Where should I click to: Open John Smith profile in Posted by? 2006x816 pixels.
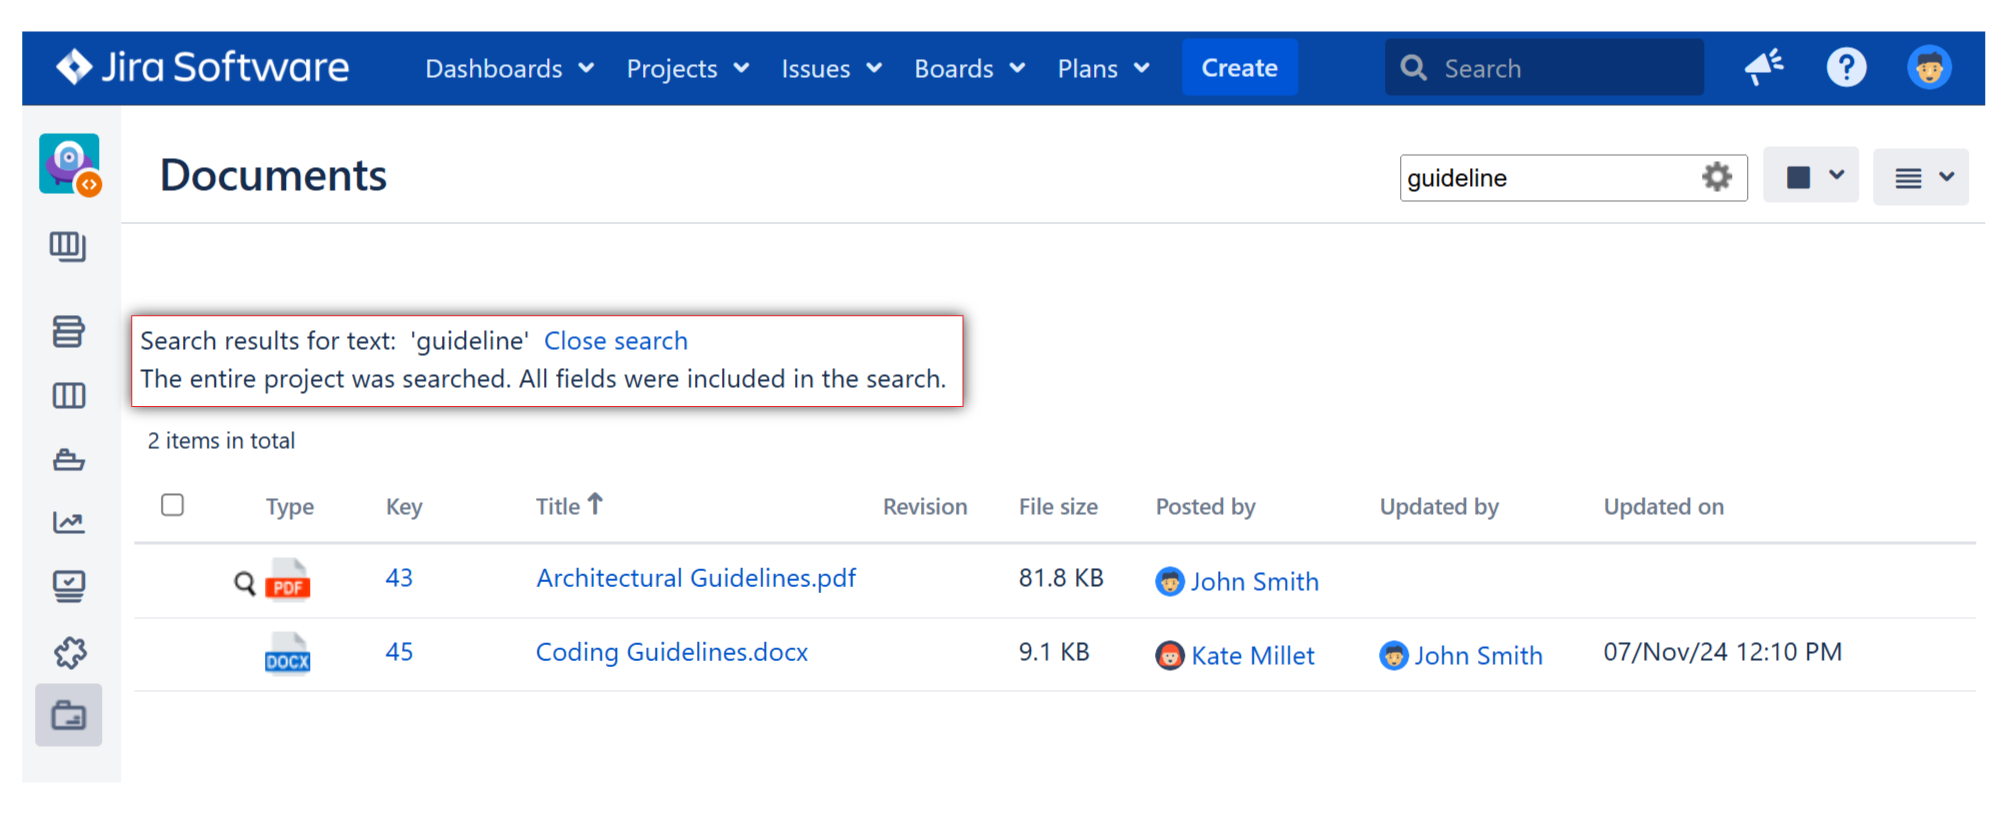coord(1254,581)
